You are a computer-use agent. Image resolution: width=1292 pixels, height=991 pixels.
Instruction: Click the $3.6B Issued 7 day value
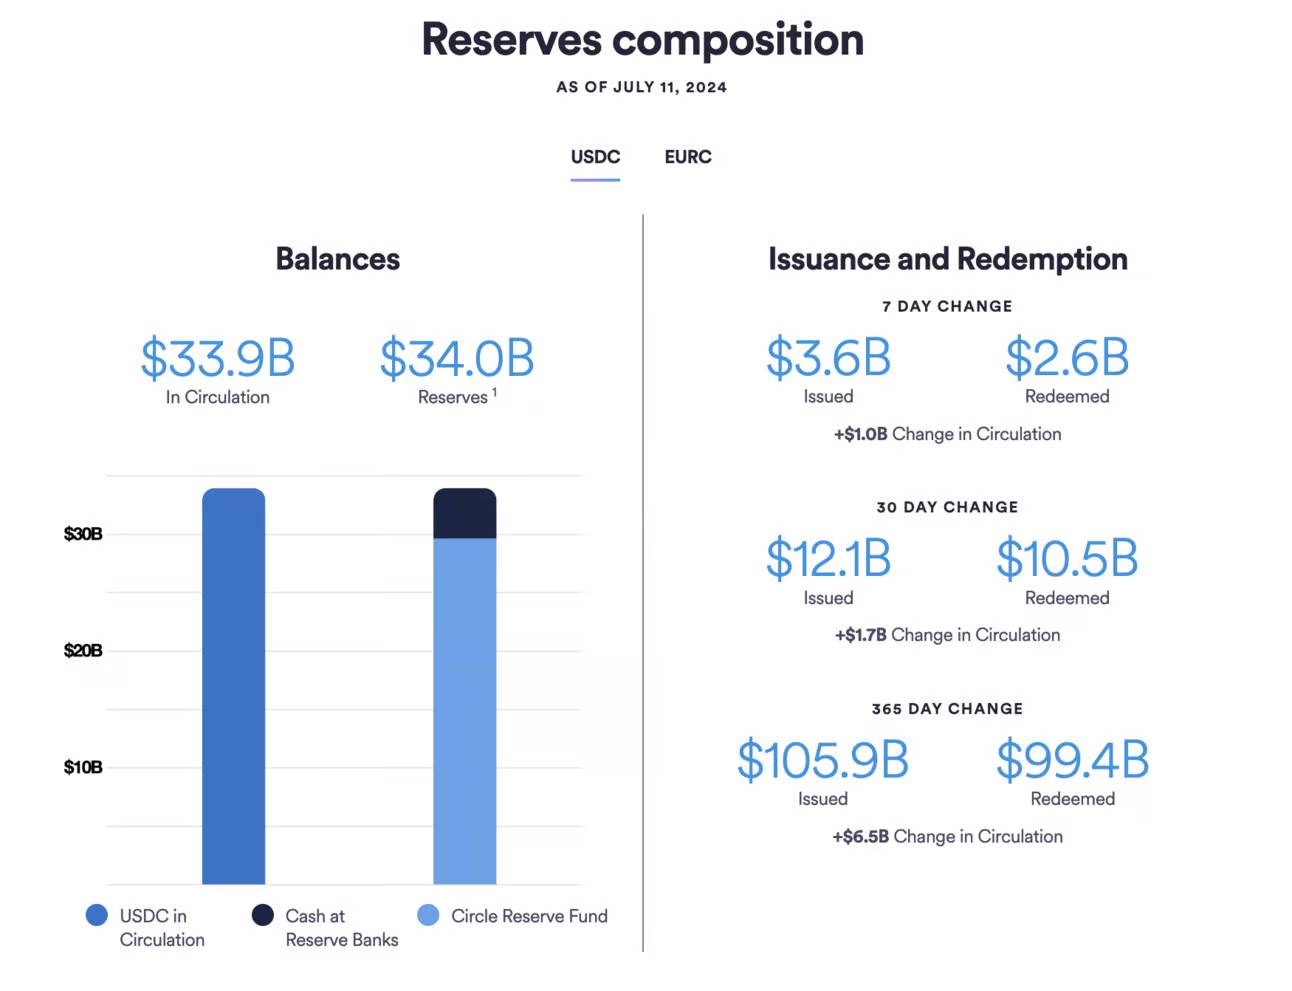[828, 358]
